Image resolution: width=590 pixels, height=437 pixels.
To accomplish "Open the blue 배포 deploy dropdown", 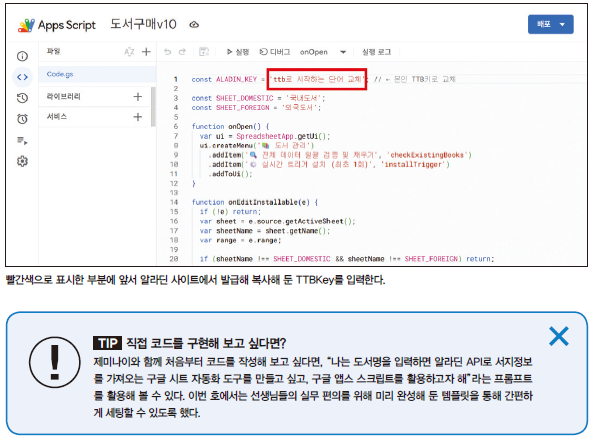I will tap(550, 24).
